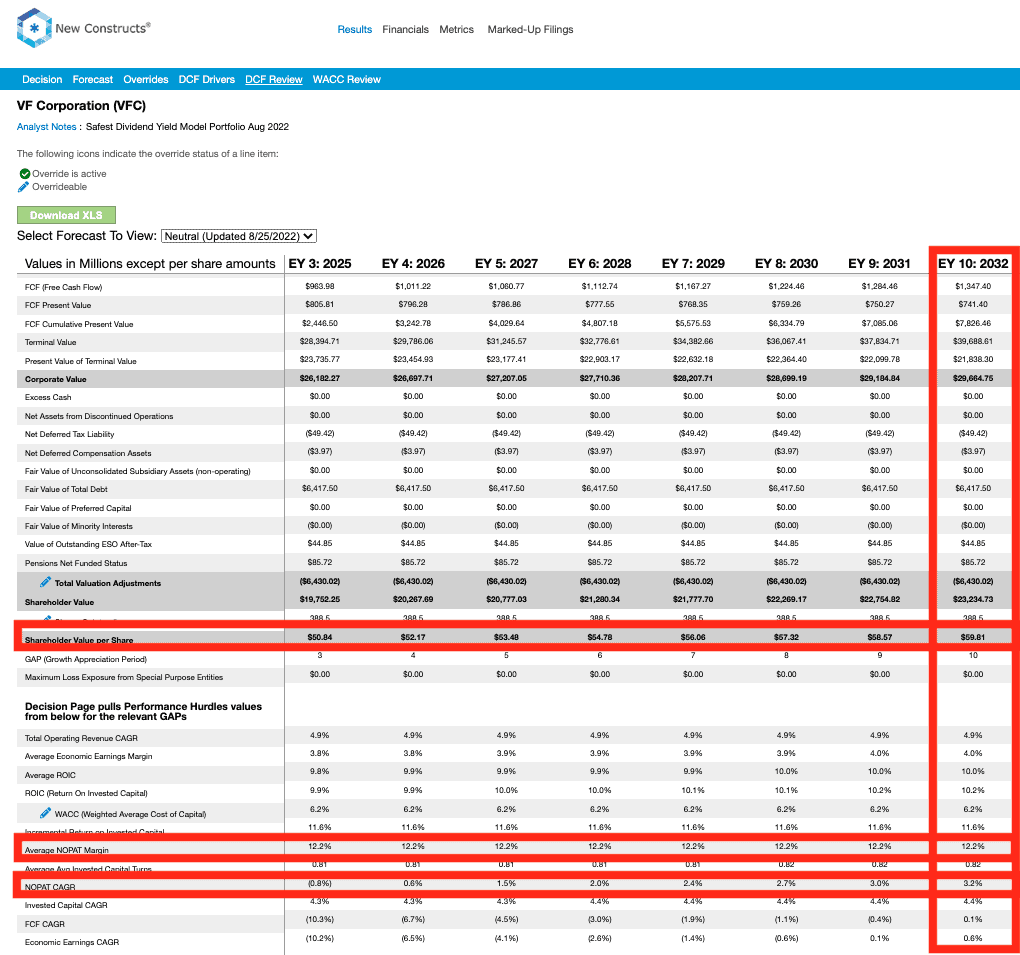This screenshot has width=1020, height=955.
Task: Click the EY 9: 2031 column header
Action: pos(879,263)
